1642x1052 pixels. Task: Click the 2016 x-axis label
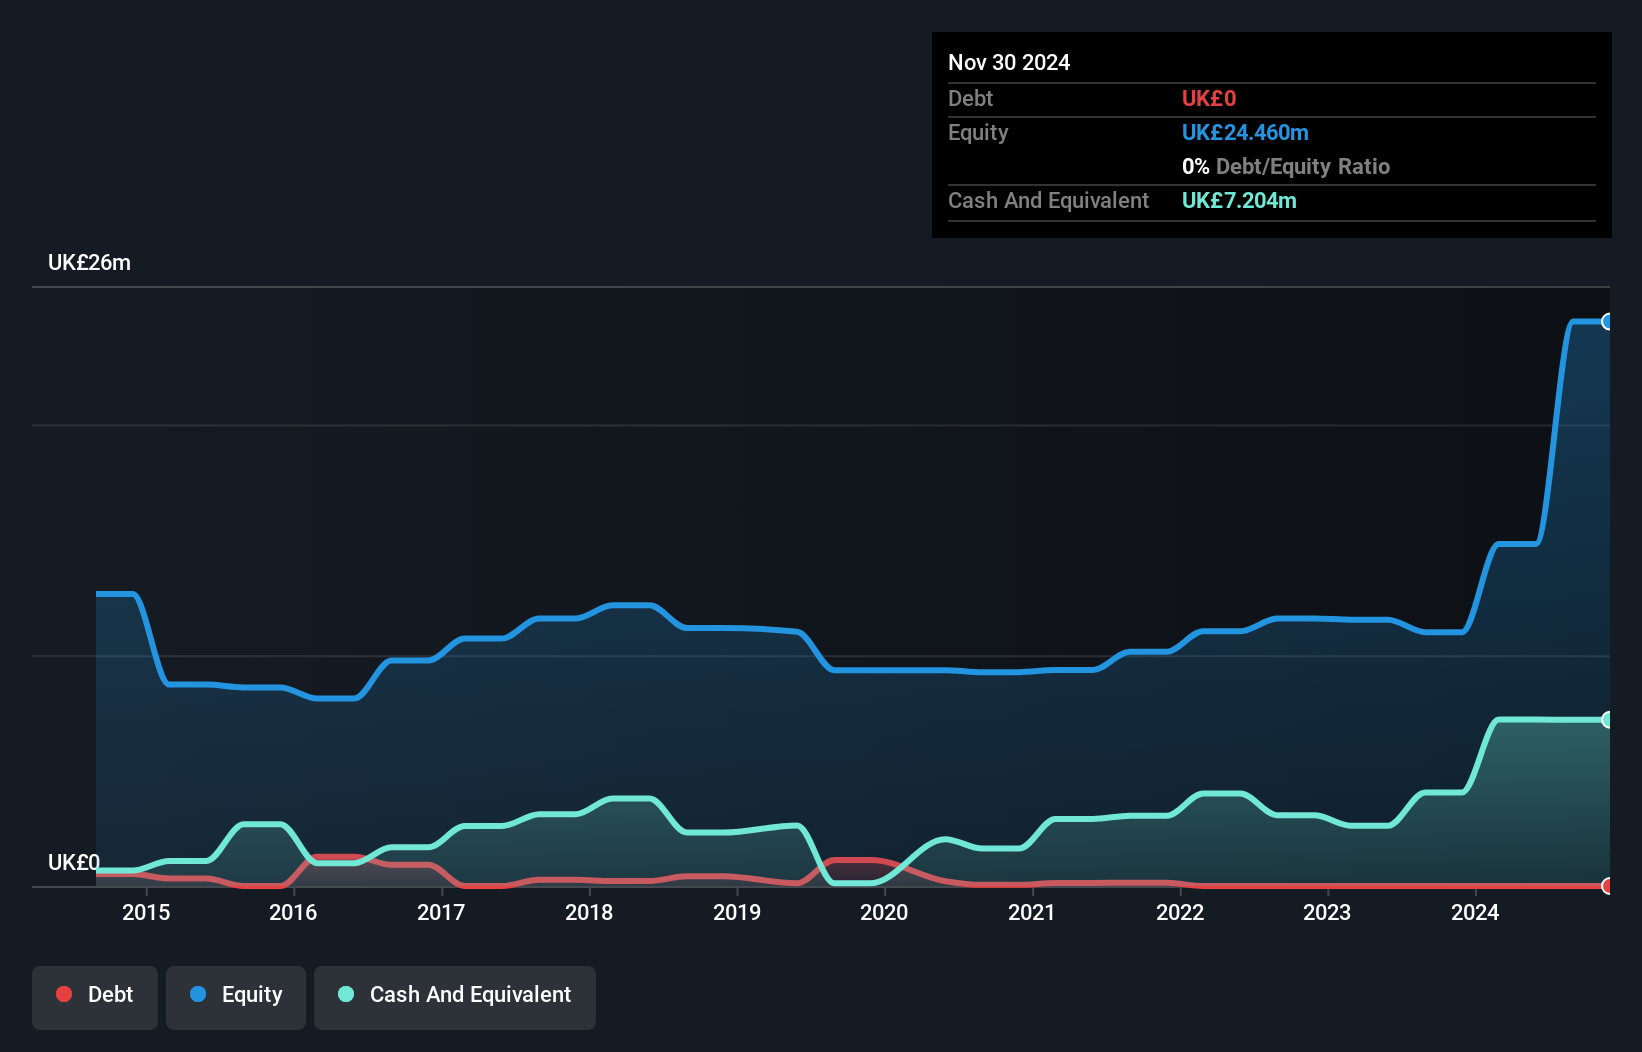click(x=293, y=912)
